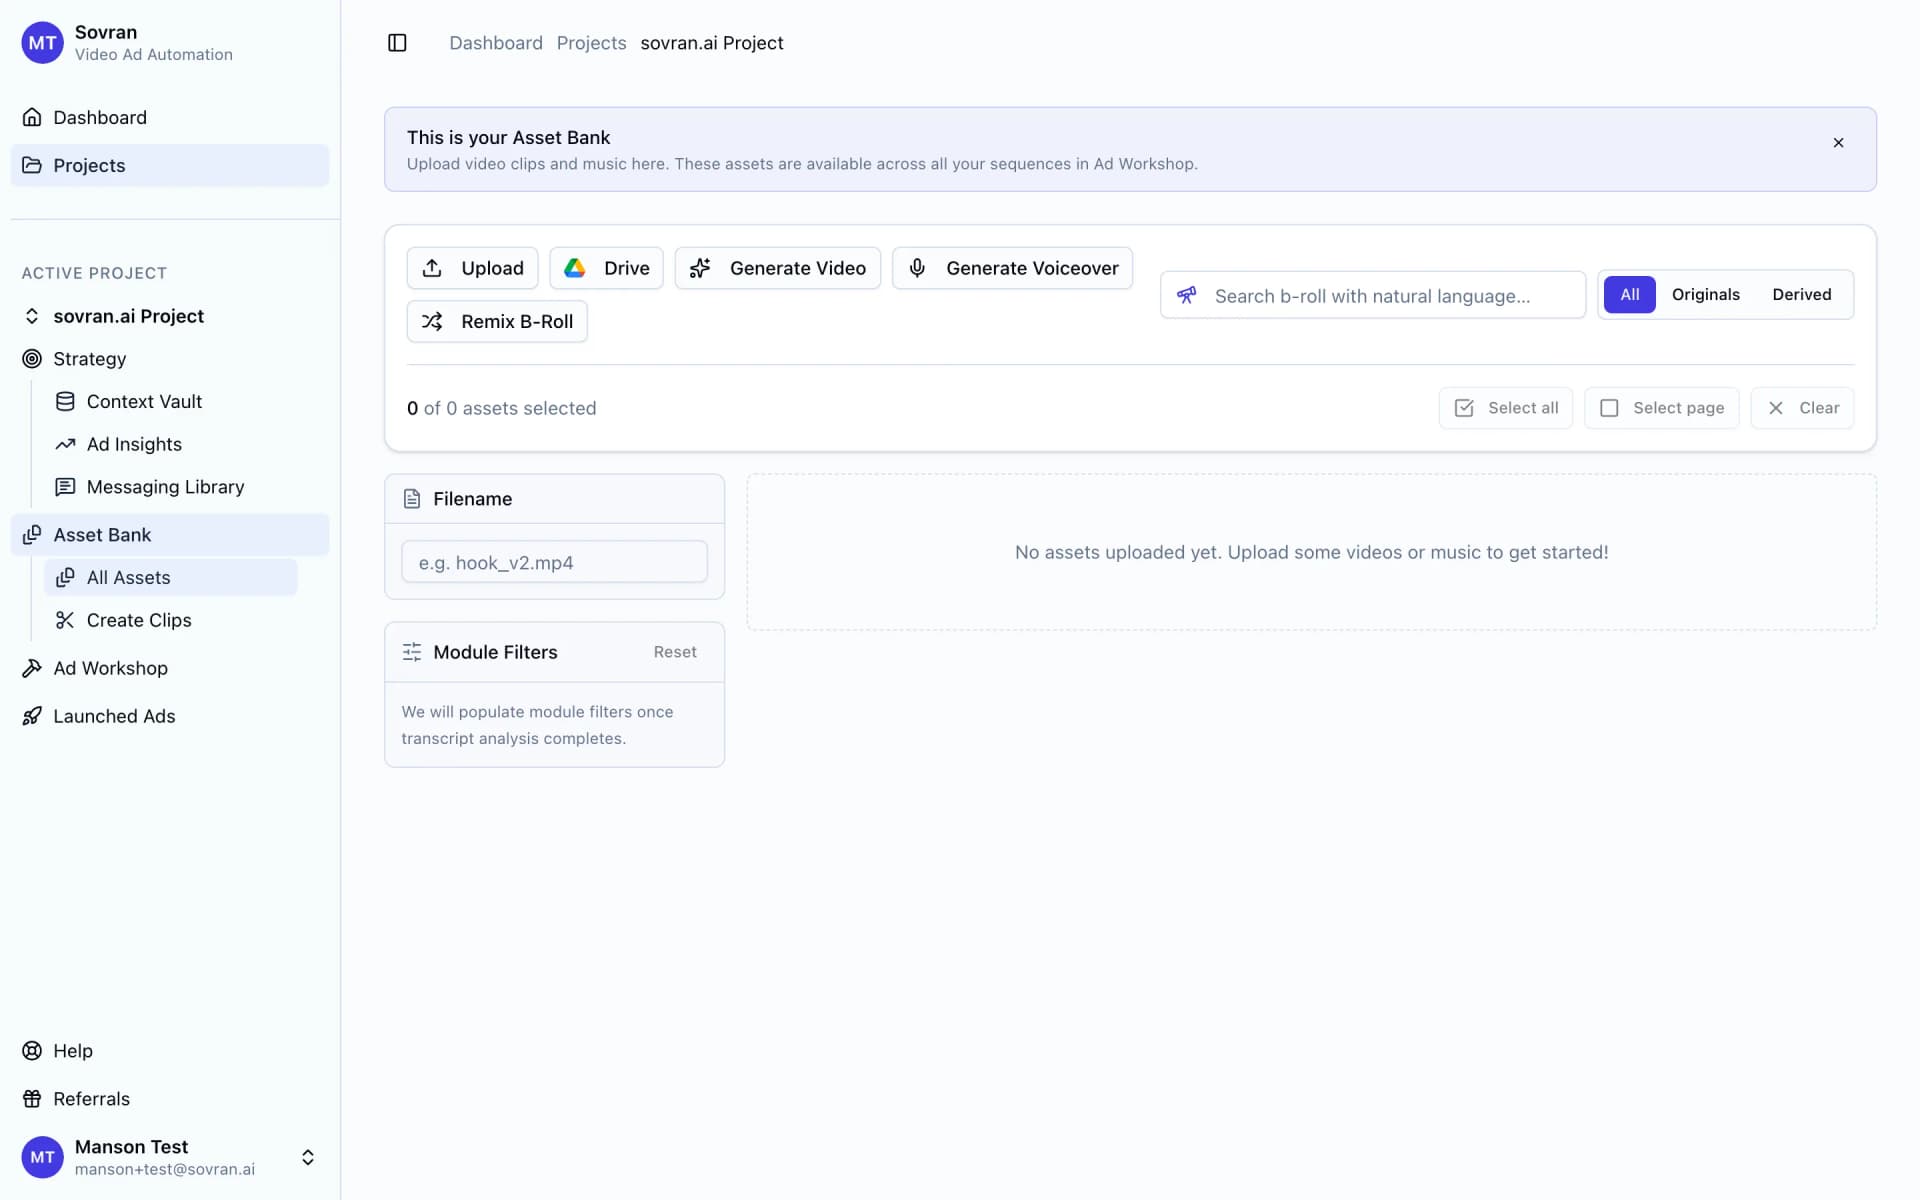Focus the b-roll natural language search field

[1373, 295]
